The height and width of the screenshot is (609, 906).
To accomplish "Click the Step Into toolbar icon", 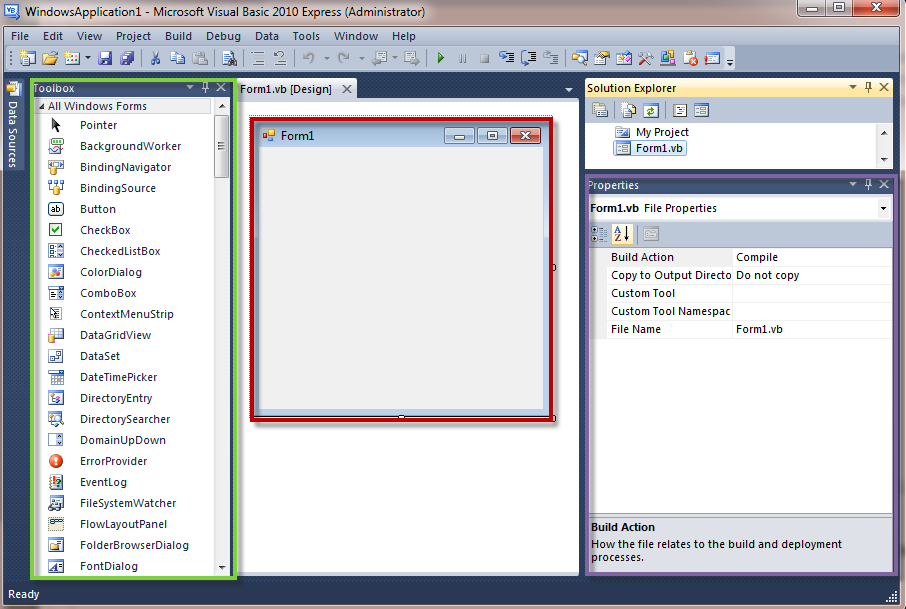I will coord(507,58).
